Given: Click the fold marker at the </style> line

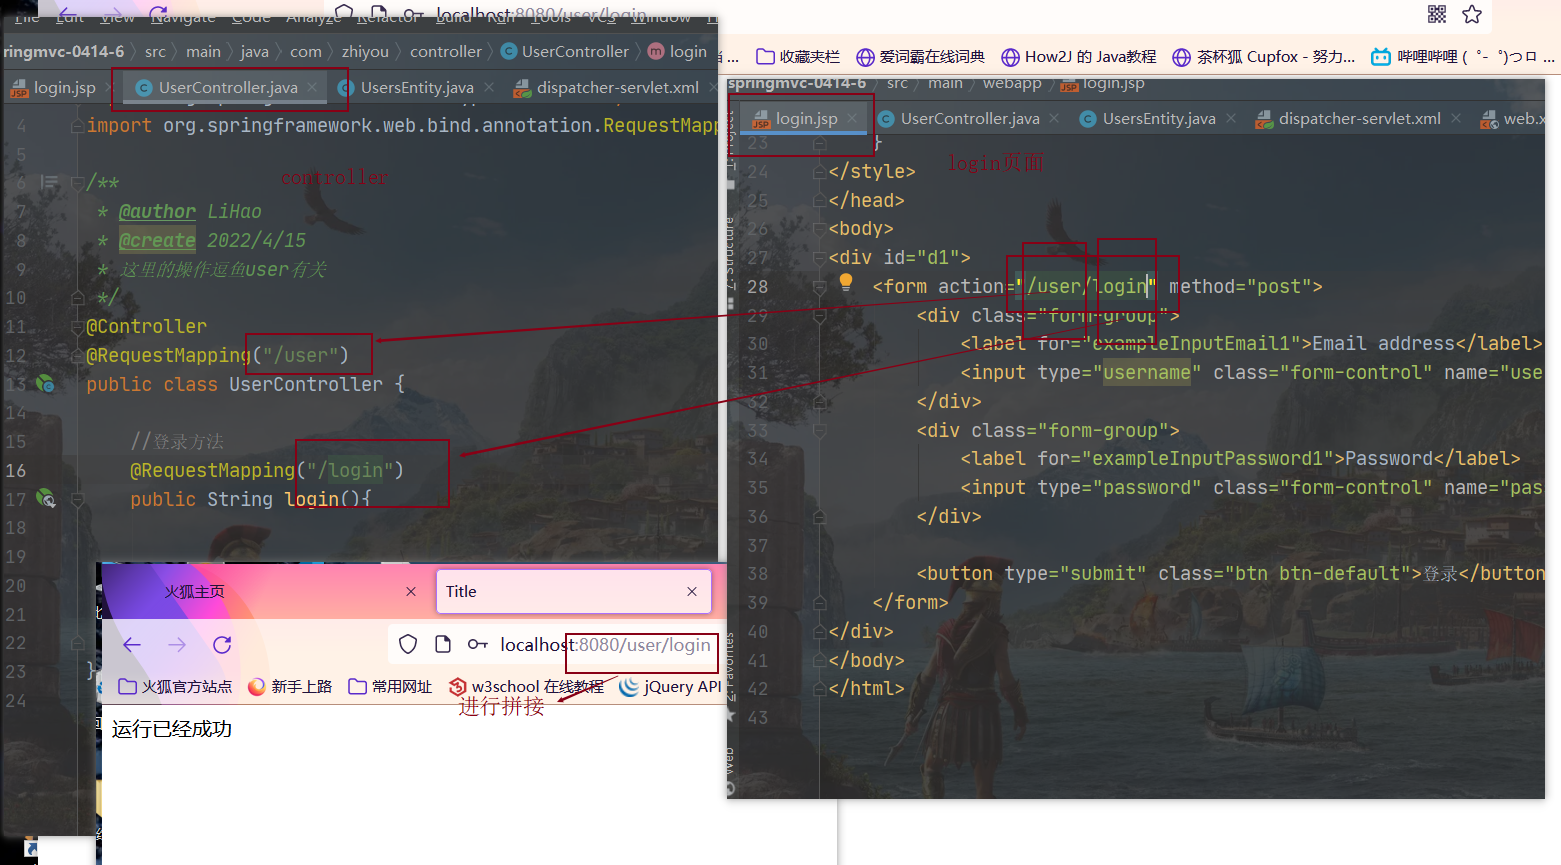Looking at the screenshot, I should [820, 172].
